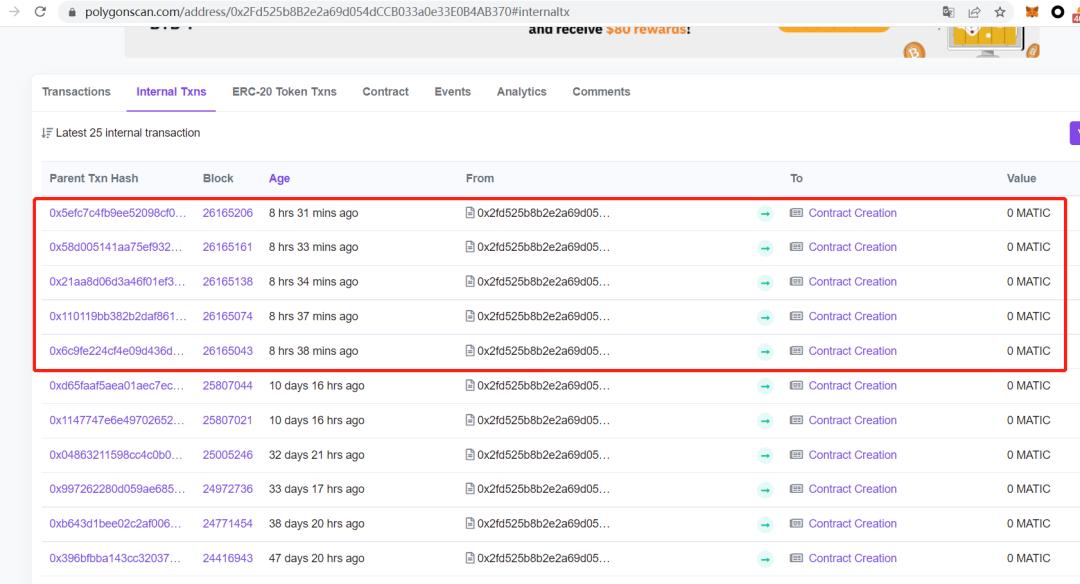The image size is (1080, 584).
Task: Open parent txn 0x1147747e6e49702652
Action: tap(116, 420)
